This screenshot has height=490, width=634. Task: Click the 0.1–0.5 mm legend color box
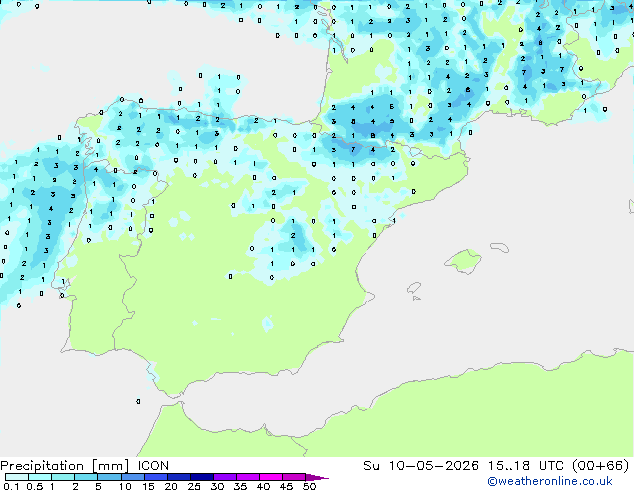point(17,477)
